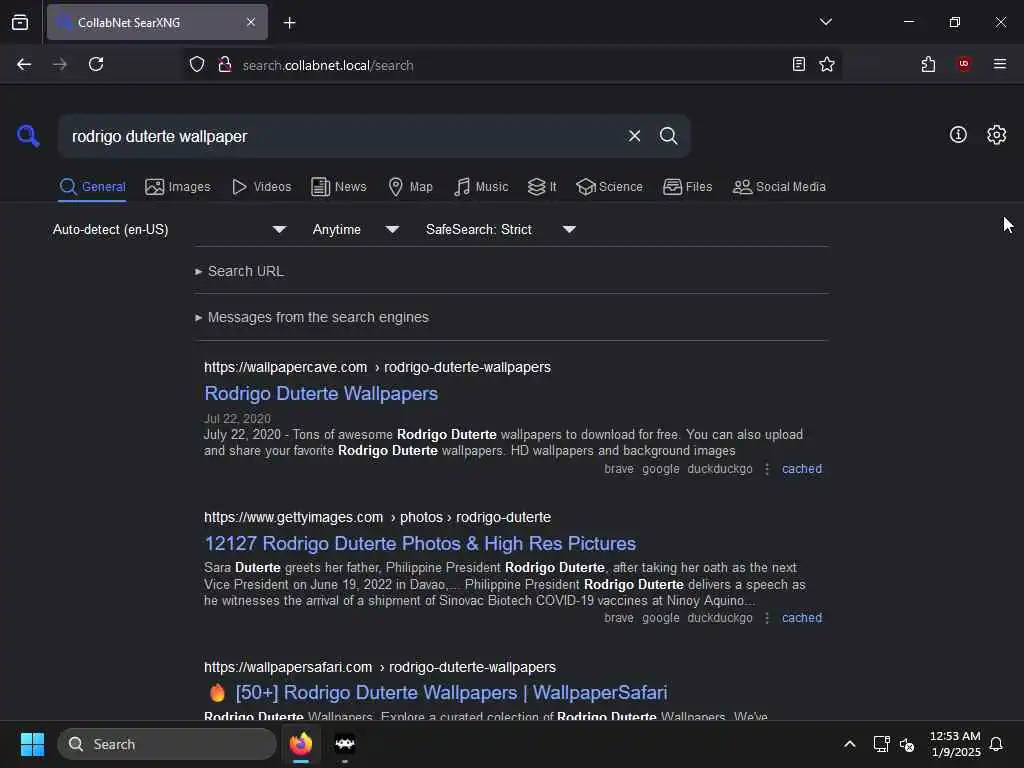The width and height of the screenshot is (1024, 768).
Task: Click the gettyimages.com URL line
Action: tap(377, 517)
